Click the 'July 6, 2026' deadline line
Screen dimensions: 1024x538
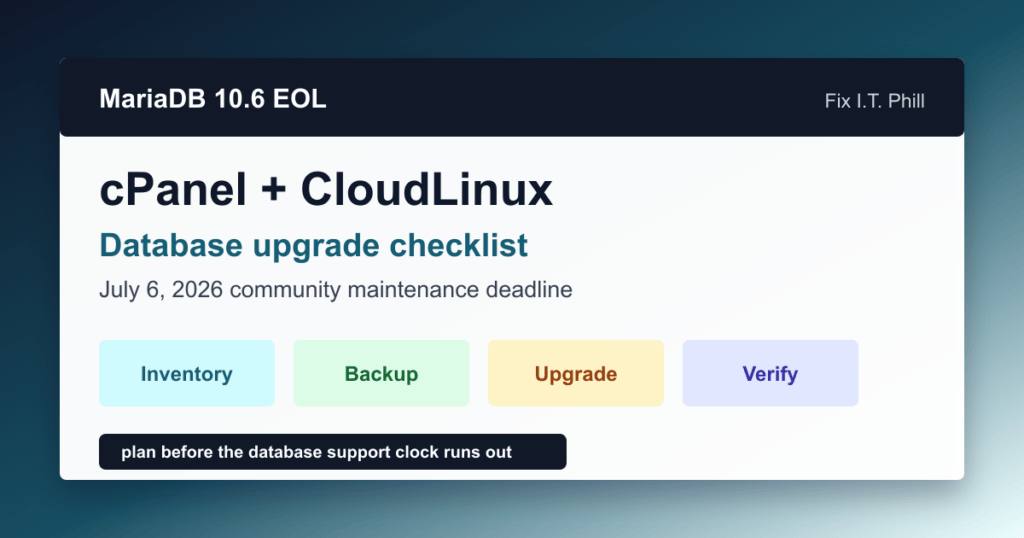(336, 289)
